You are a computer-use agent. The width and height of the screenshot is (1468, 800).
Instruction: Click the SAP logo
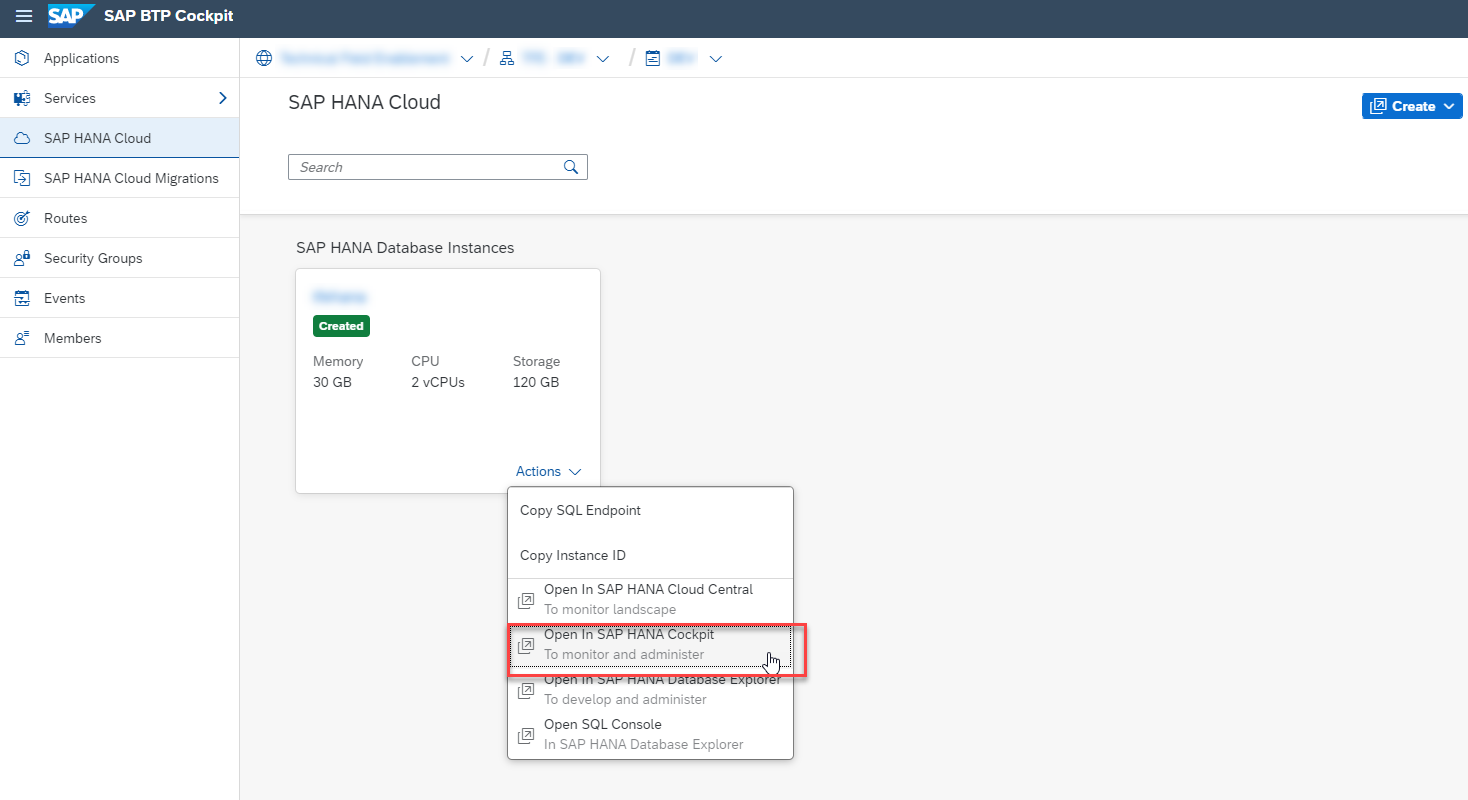[71, 15]
